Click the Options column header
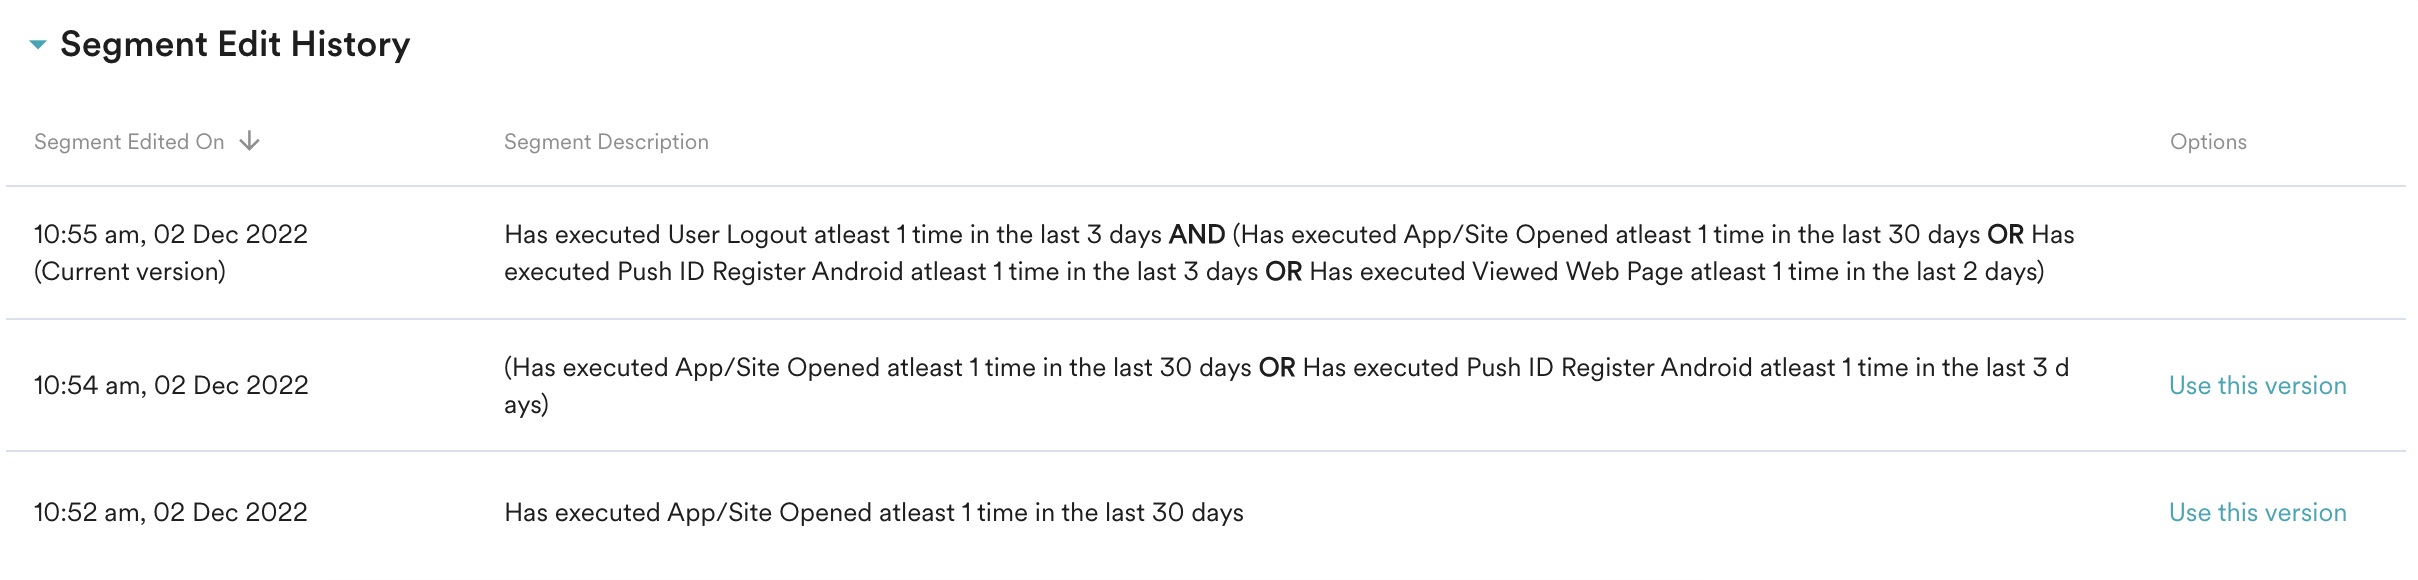 (x=2208, y=142)
